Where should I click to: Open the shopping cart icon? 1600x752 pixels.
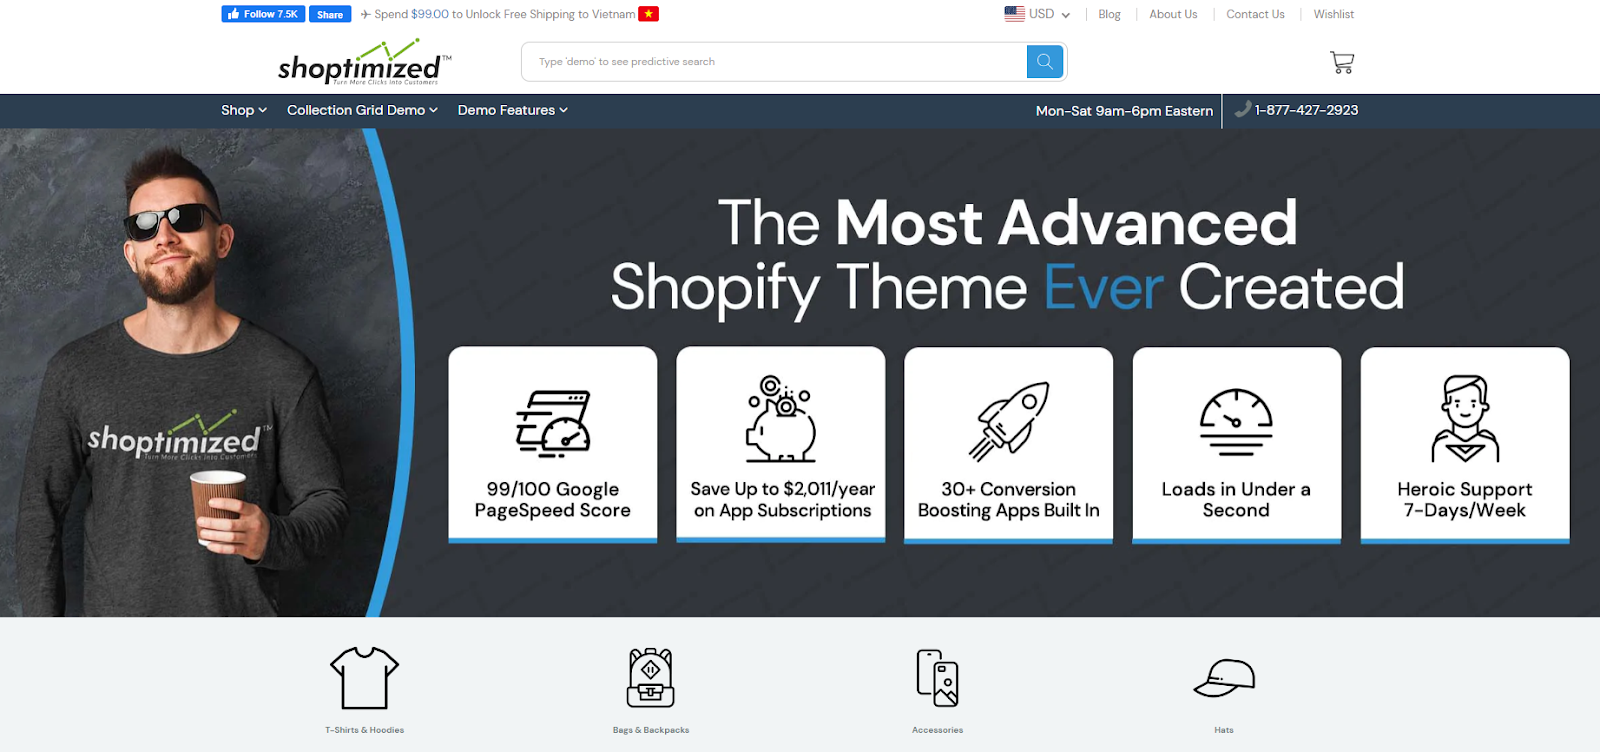click(x=1342, y=62)
